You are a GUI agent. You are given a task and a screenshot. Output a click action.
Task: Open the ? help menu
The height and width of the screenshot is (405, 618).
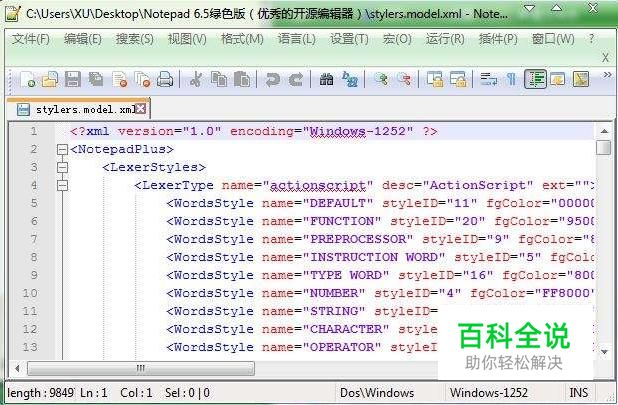pyautogui.click(x=591, y=39)
